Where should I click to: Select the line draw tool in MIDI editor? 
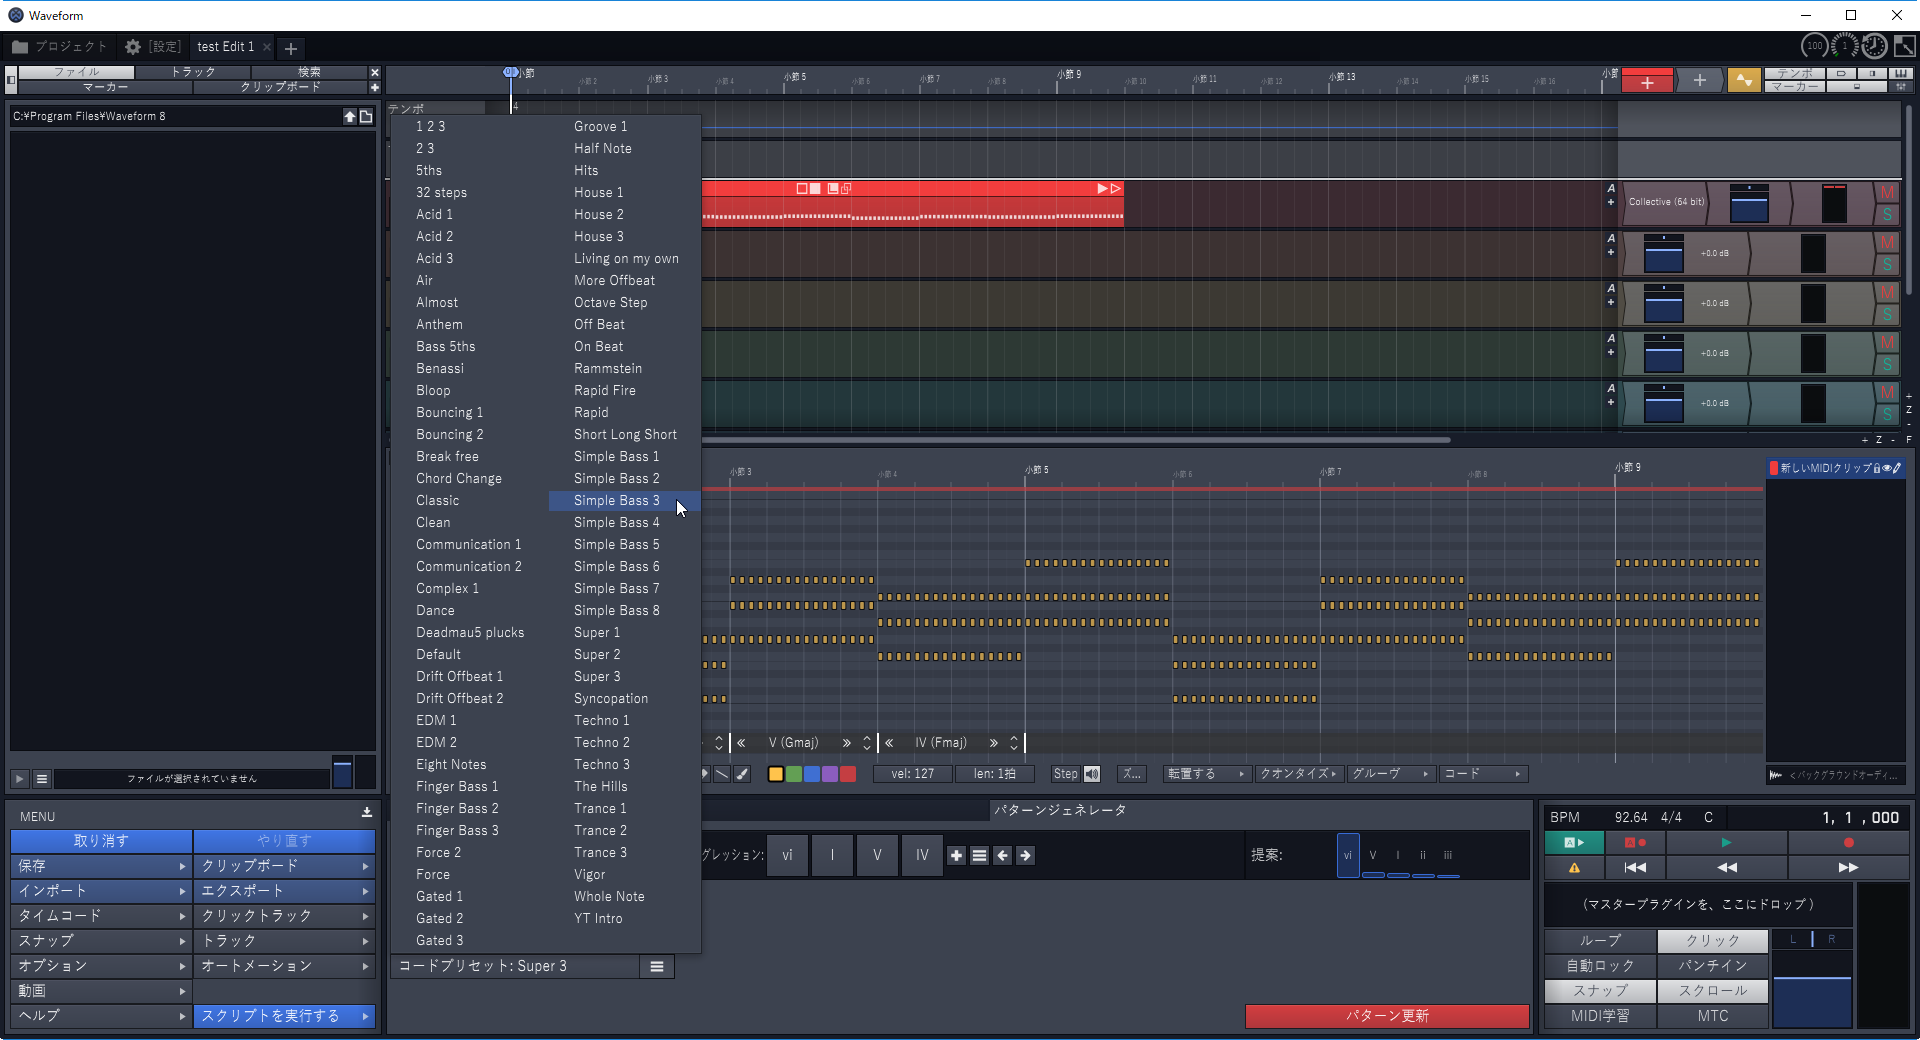point(722,774)
